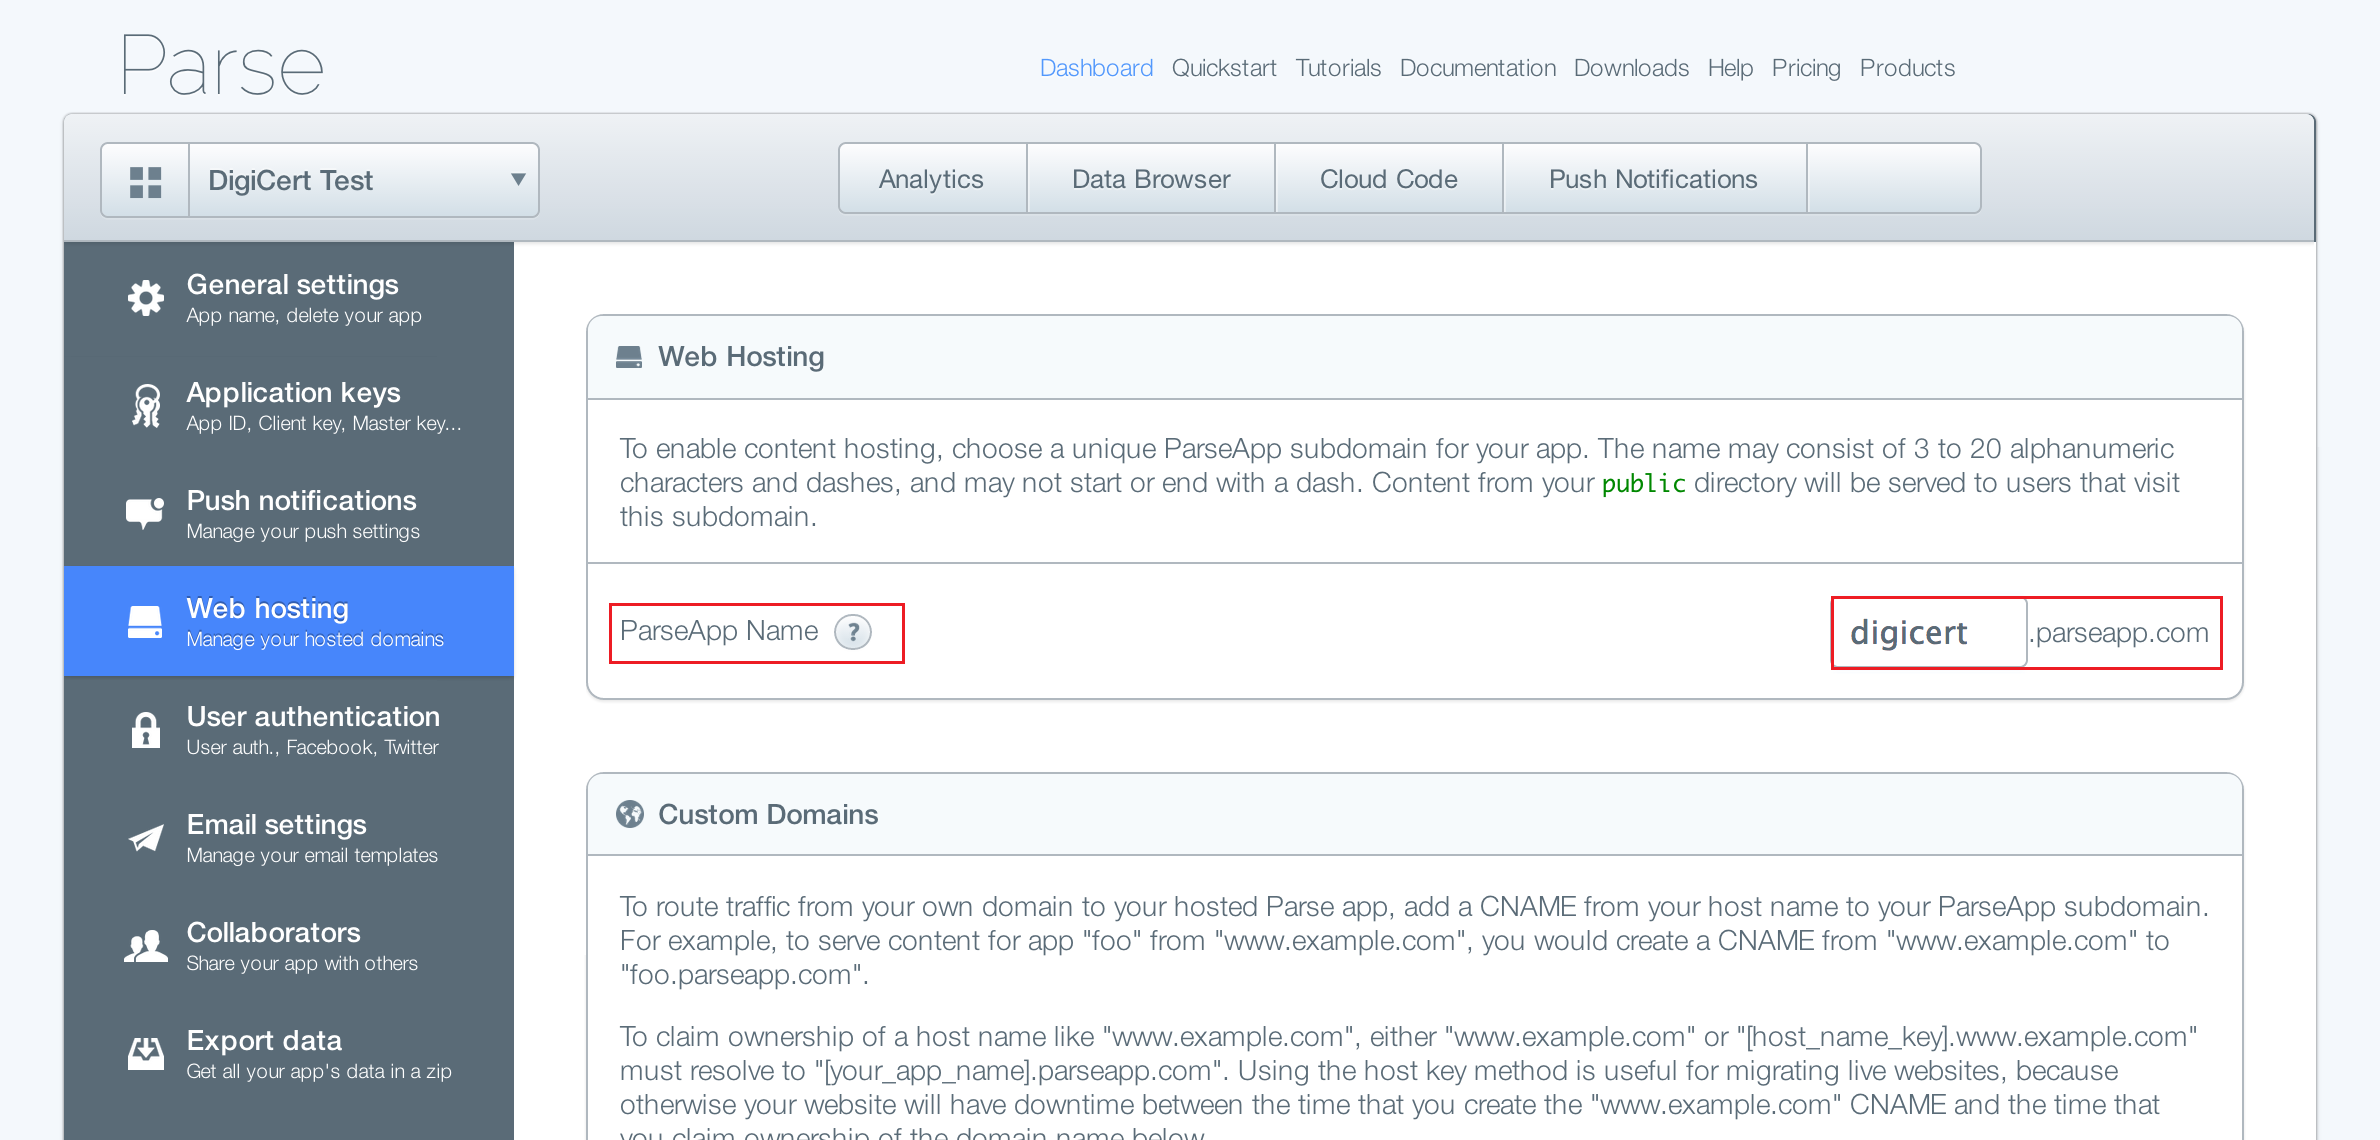Click the apps grid icon
Screen dimensions: 2380x1140
145,181
